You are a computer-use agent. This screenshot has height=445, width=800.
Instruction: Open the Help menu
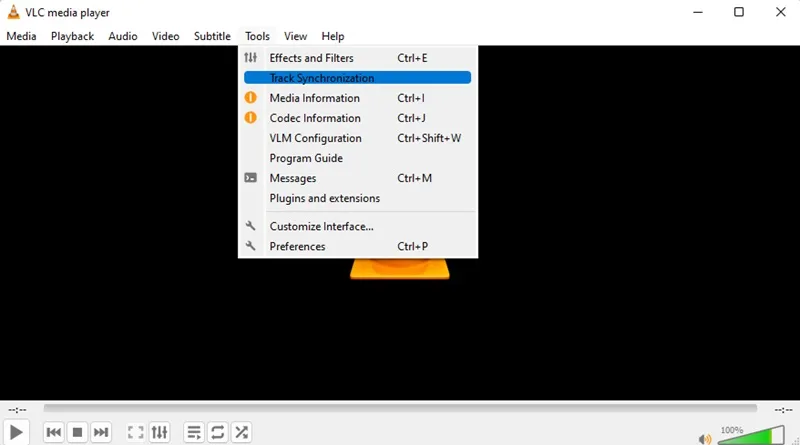333,36
